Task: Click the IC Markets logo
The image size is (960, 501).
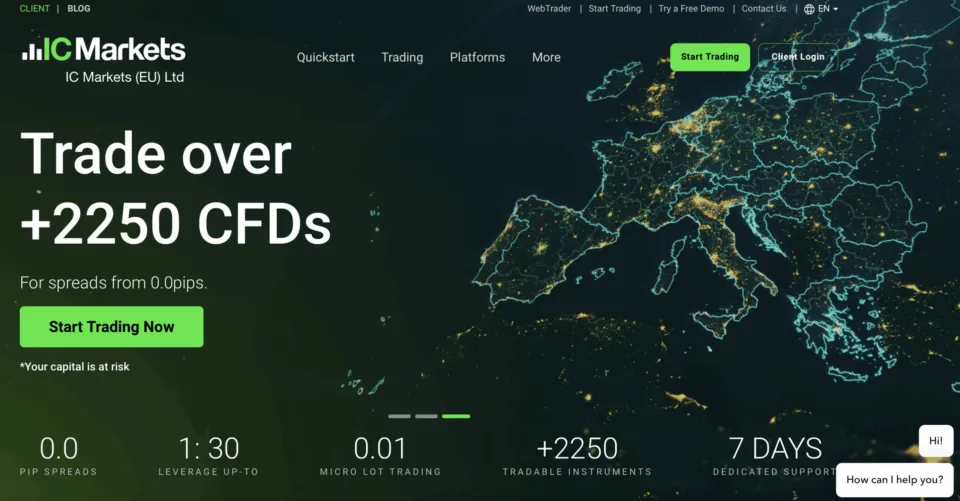Action: tap(103, 50)
